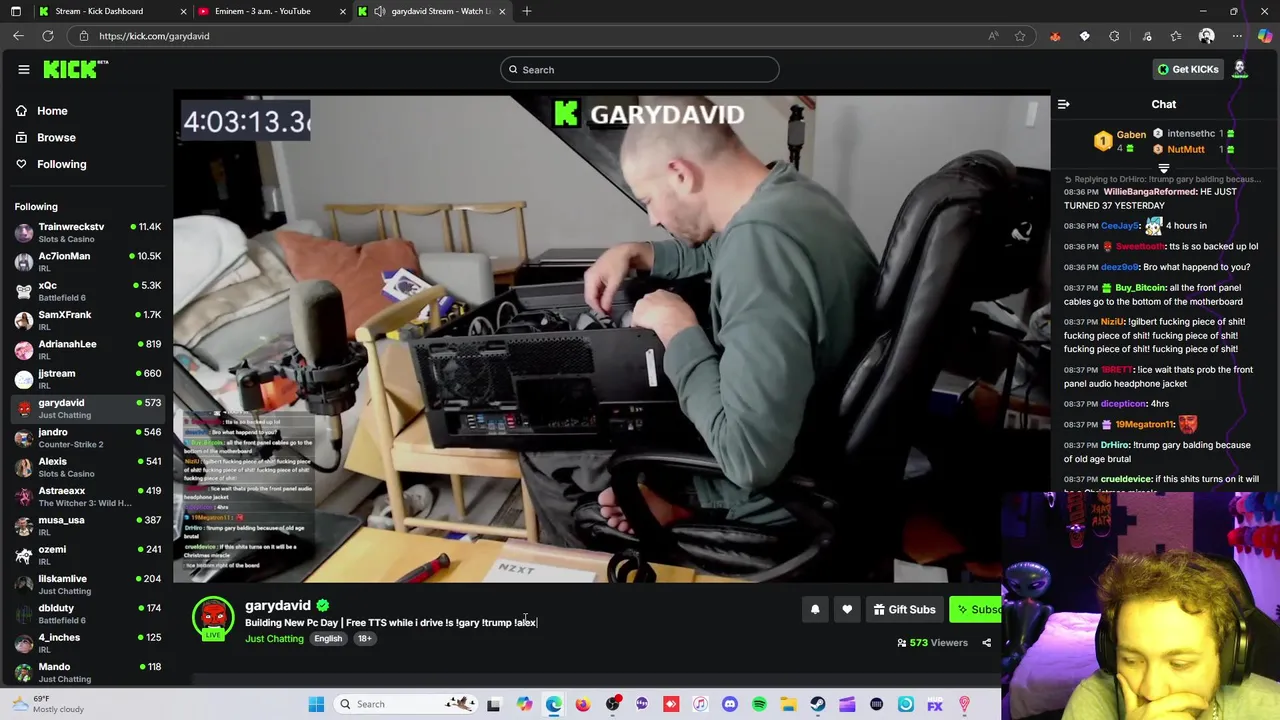Click Buy_Bitcoin username in chat

tap(1140, 288)
